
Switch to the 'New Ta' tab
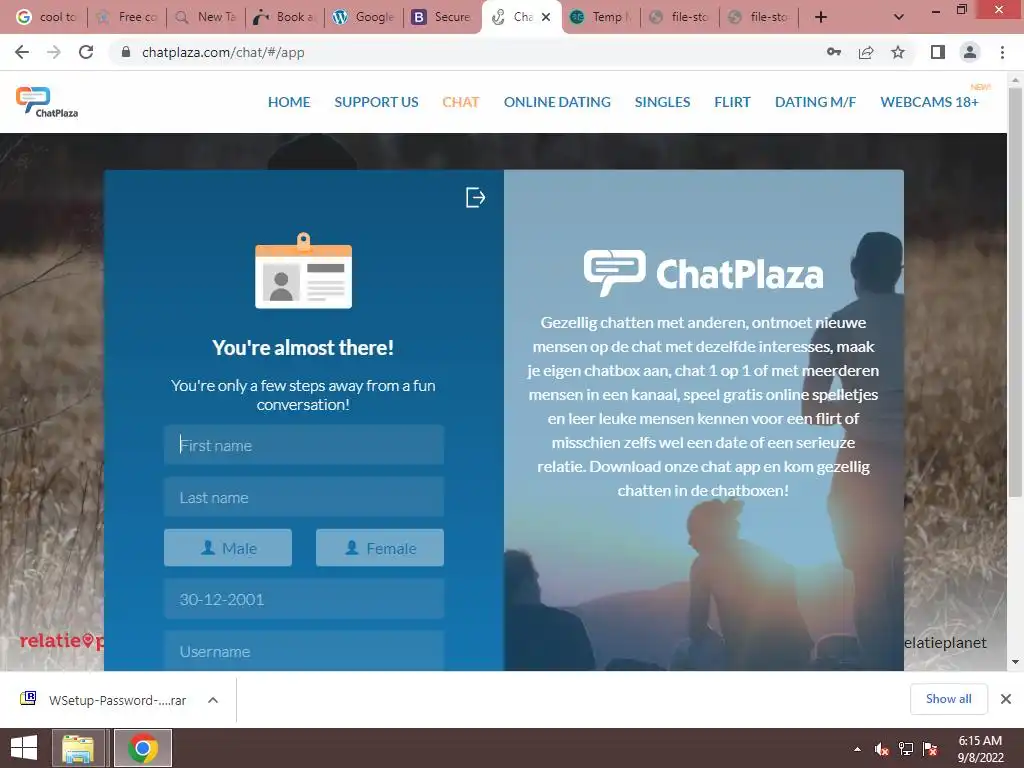coord(206,17)
